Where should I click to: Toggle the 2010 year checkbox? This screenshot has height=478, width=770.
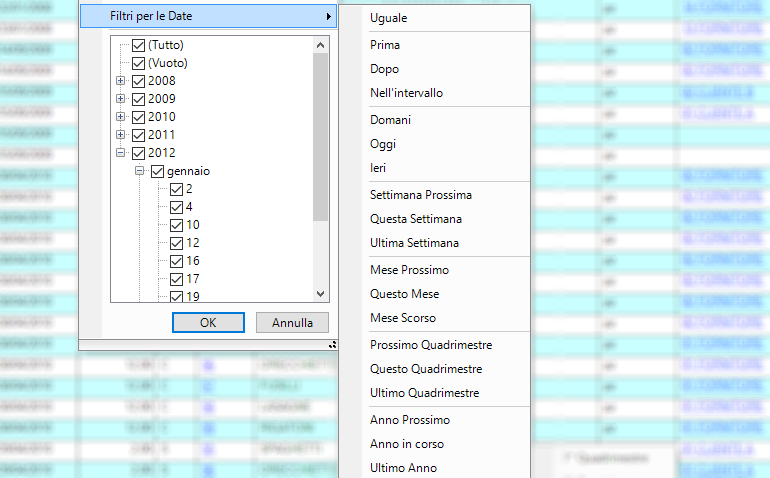139,117
